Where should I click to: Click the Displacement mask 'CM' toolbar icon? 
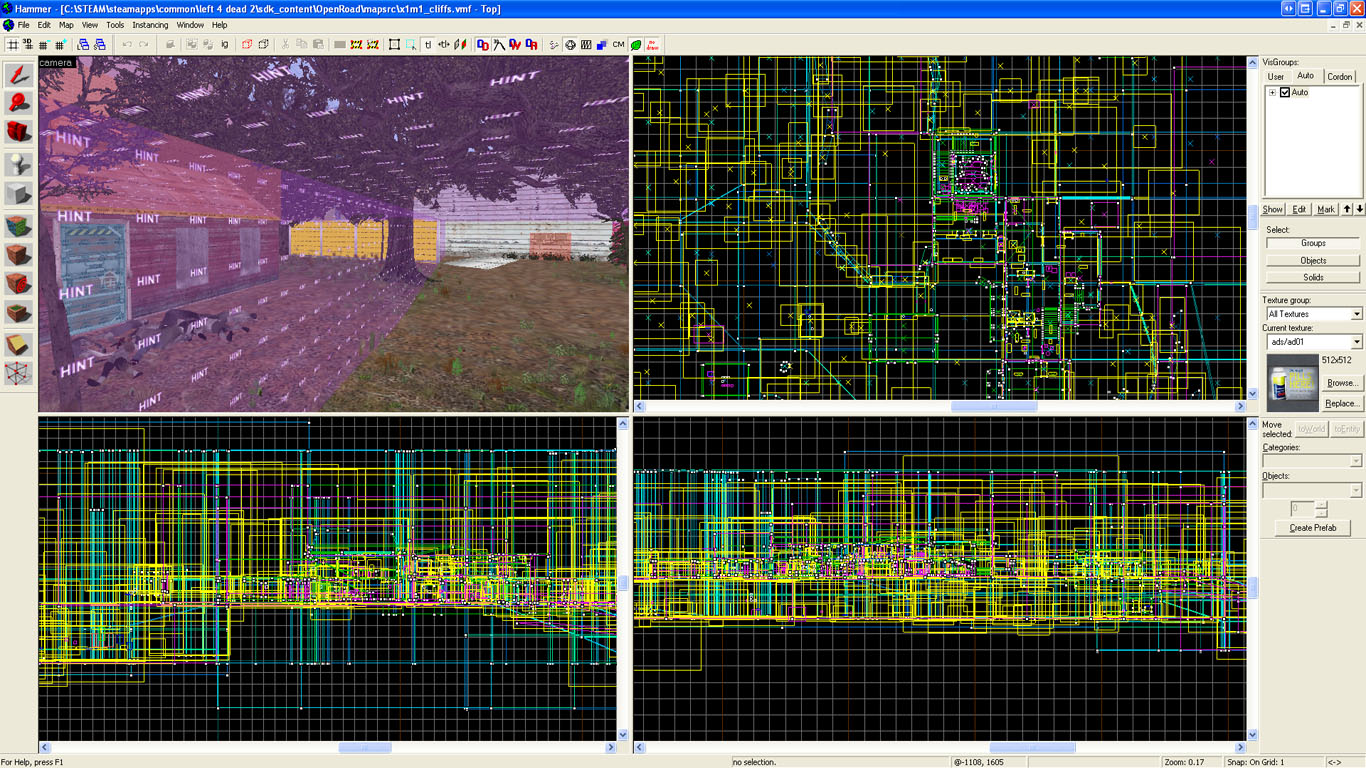[x=618, y=45]
